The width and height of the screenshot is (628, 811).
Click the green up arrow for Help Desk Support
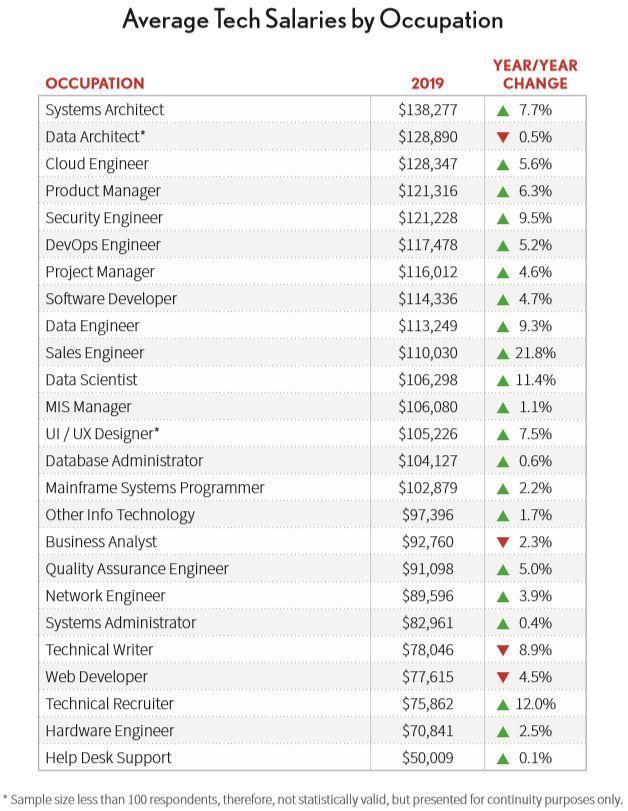[504, 758]
